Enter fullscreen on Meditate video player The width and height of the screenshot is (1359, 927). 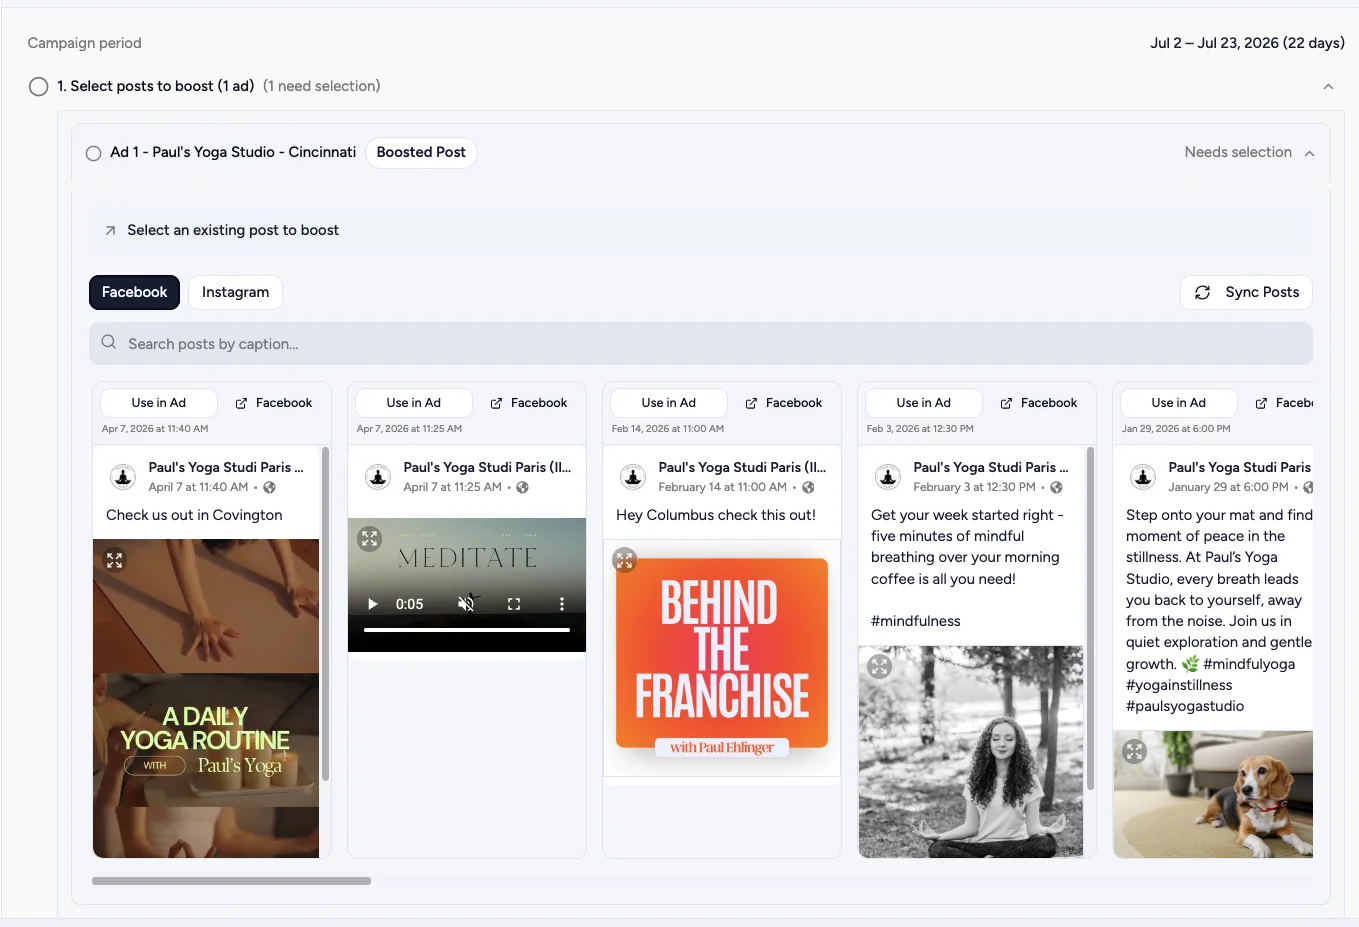pos(514,604)
